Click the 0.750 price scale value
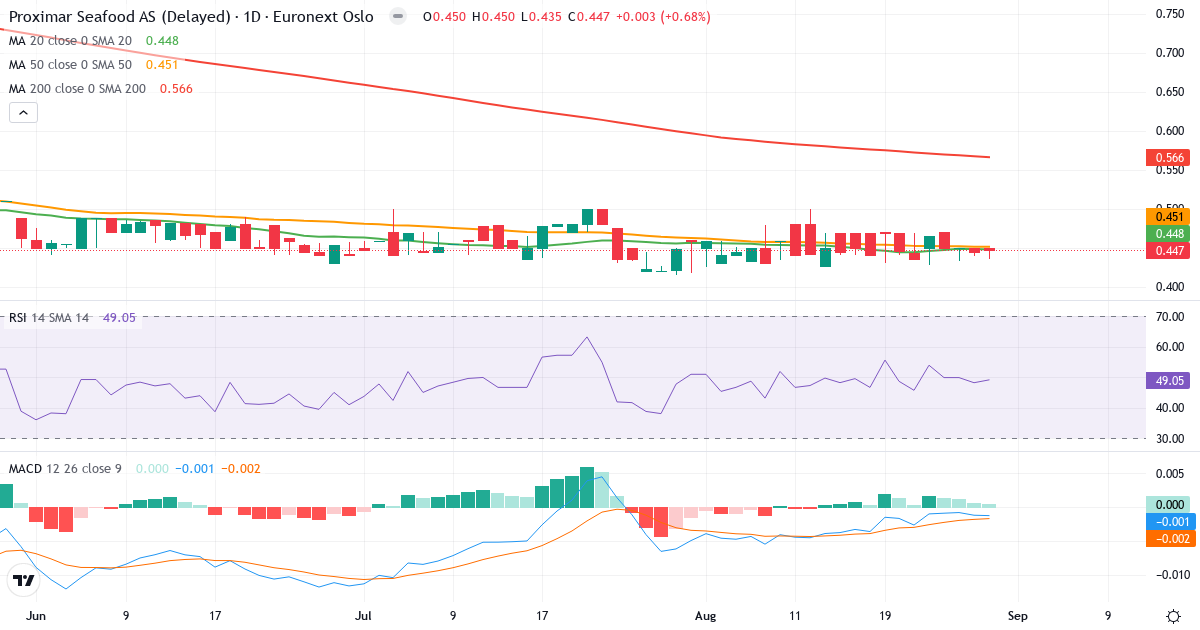This screenshot has width=1200, height=630. (1169, 14)
